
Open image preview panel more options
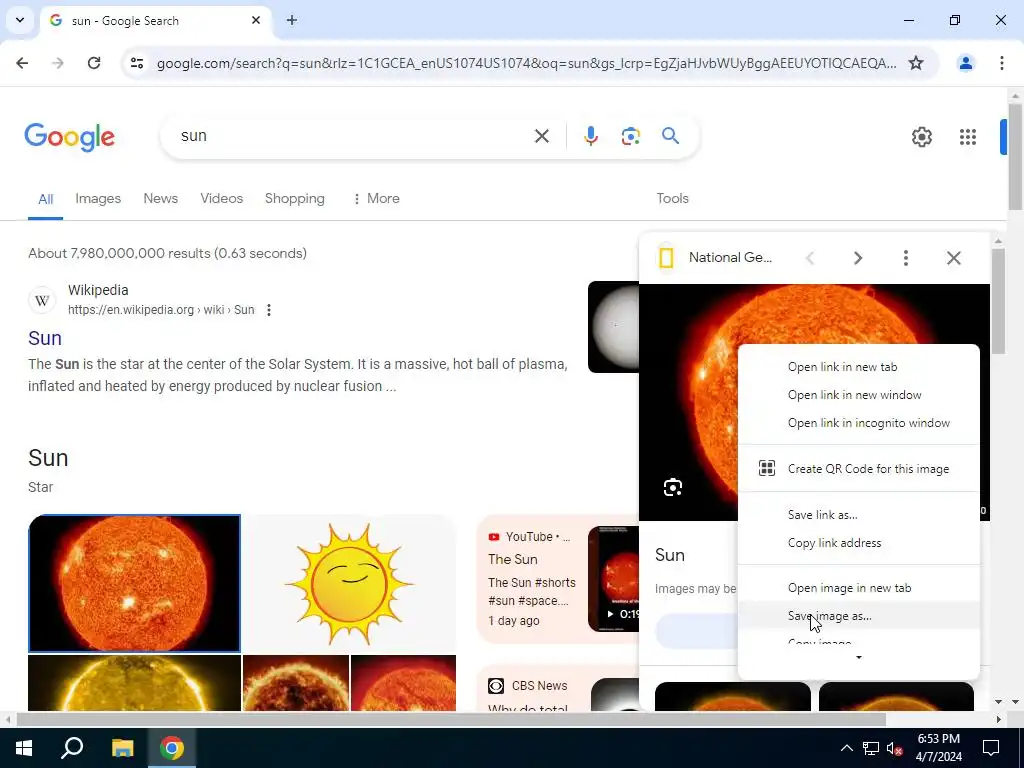point(905,258)
